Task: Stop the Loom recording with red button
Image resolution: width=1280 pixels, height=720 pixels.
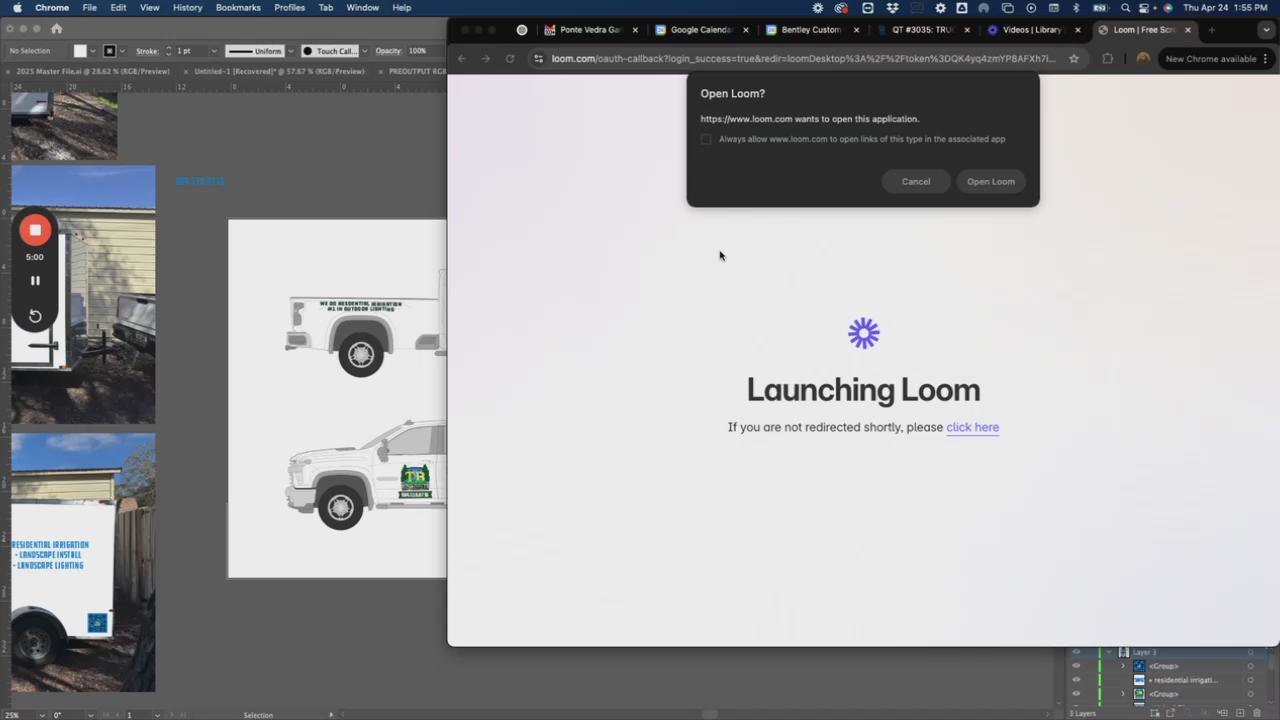Action: [x=35, y=230]
